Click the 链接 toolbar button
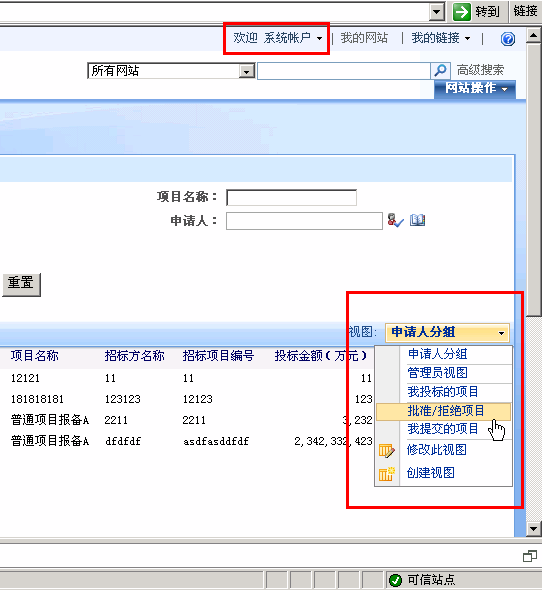The image size is (542, 590). [525, 11]
